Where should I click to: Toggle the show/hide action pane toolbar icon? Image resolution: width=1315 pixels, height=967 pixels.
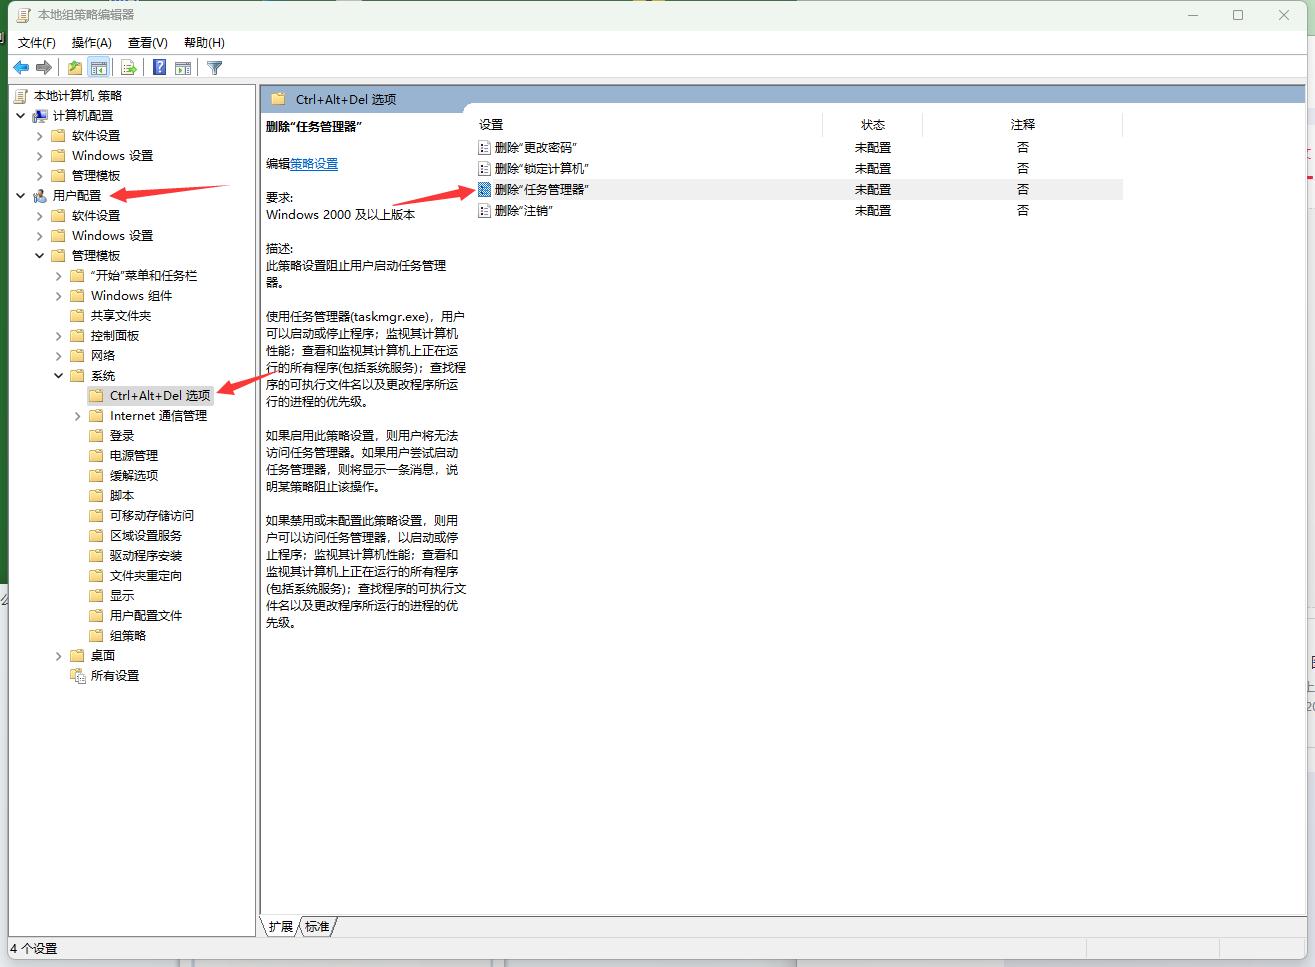click(183, 68)
